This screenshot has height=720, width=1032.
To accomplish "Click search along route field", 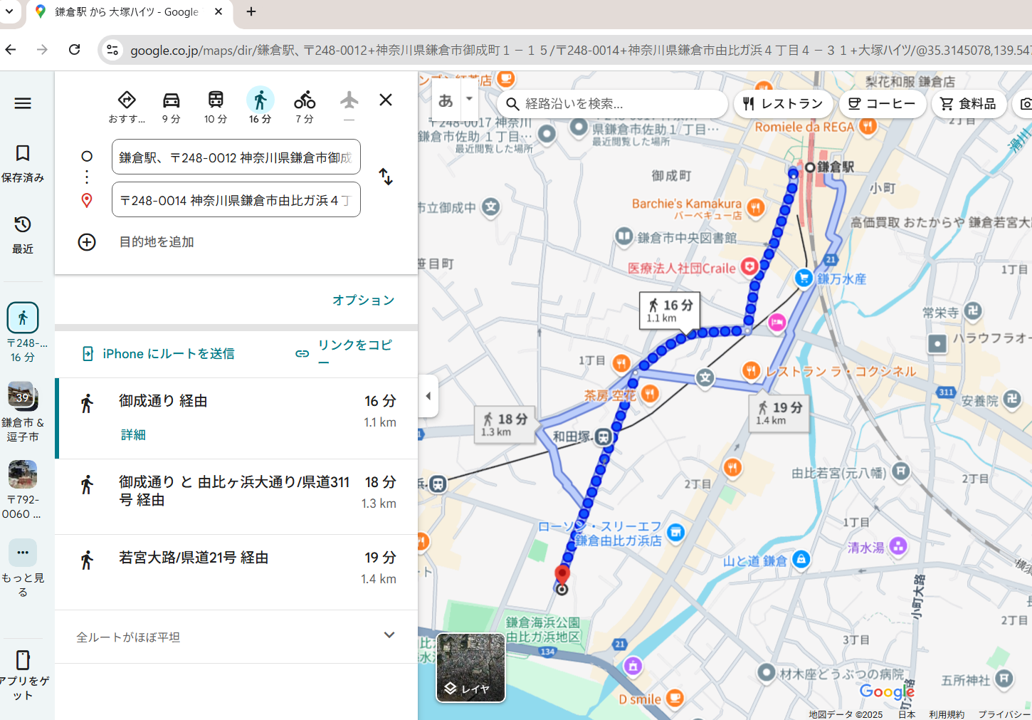I will coord(612,103).
